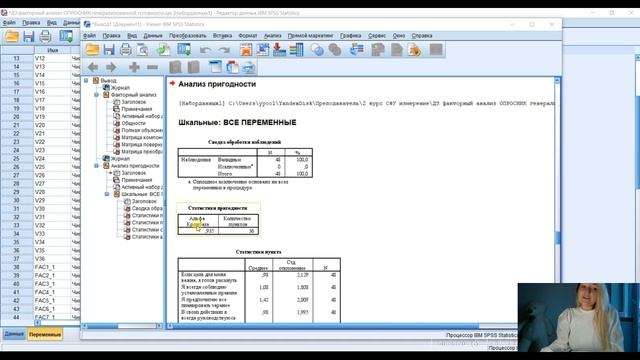
Task: Click the Save diskette icon in Viewer toolbar
Action: [109, 50]
